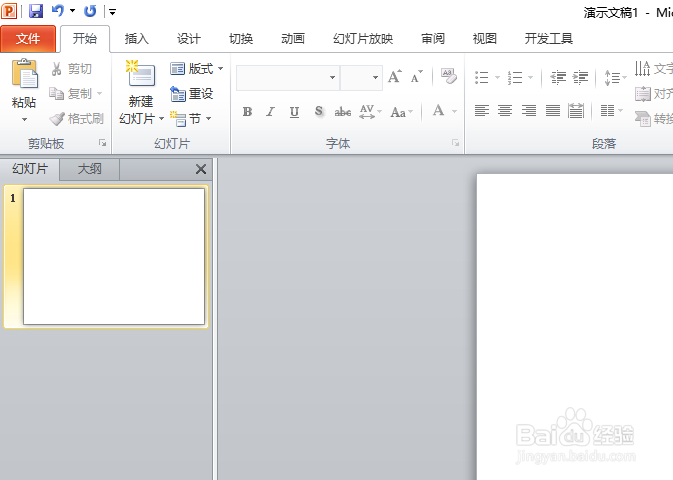This screenshot has width=673, height=480.
Task: Open the 审阅 (Review) tab
Action: (433, 39)
